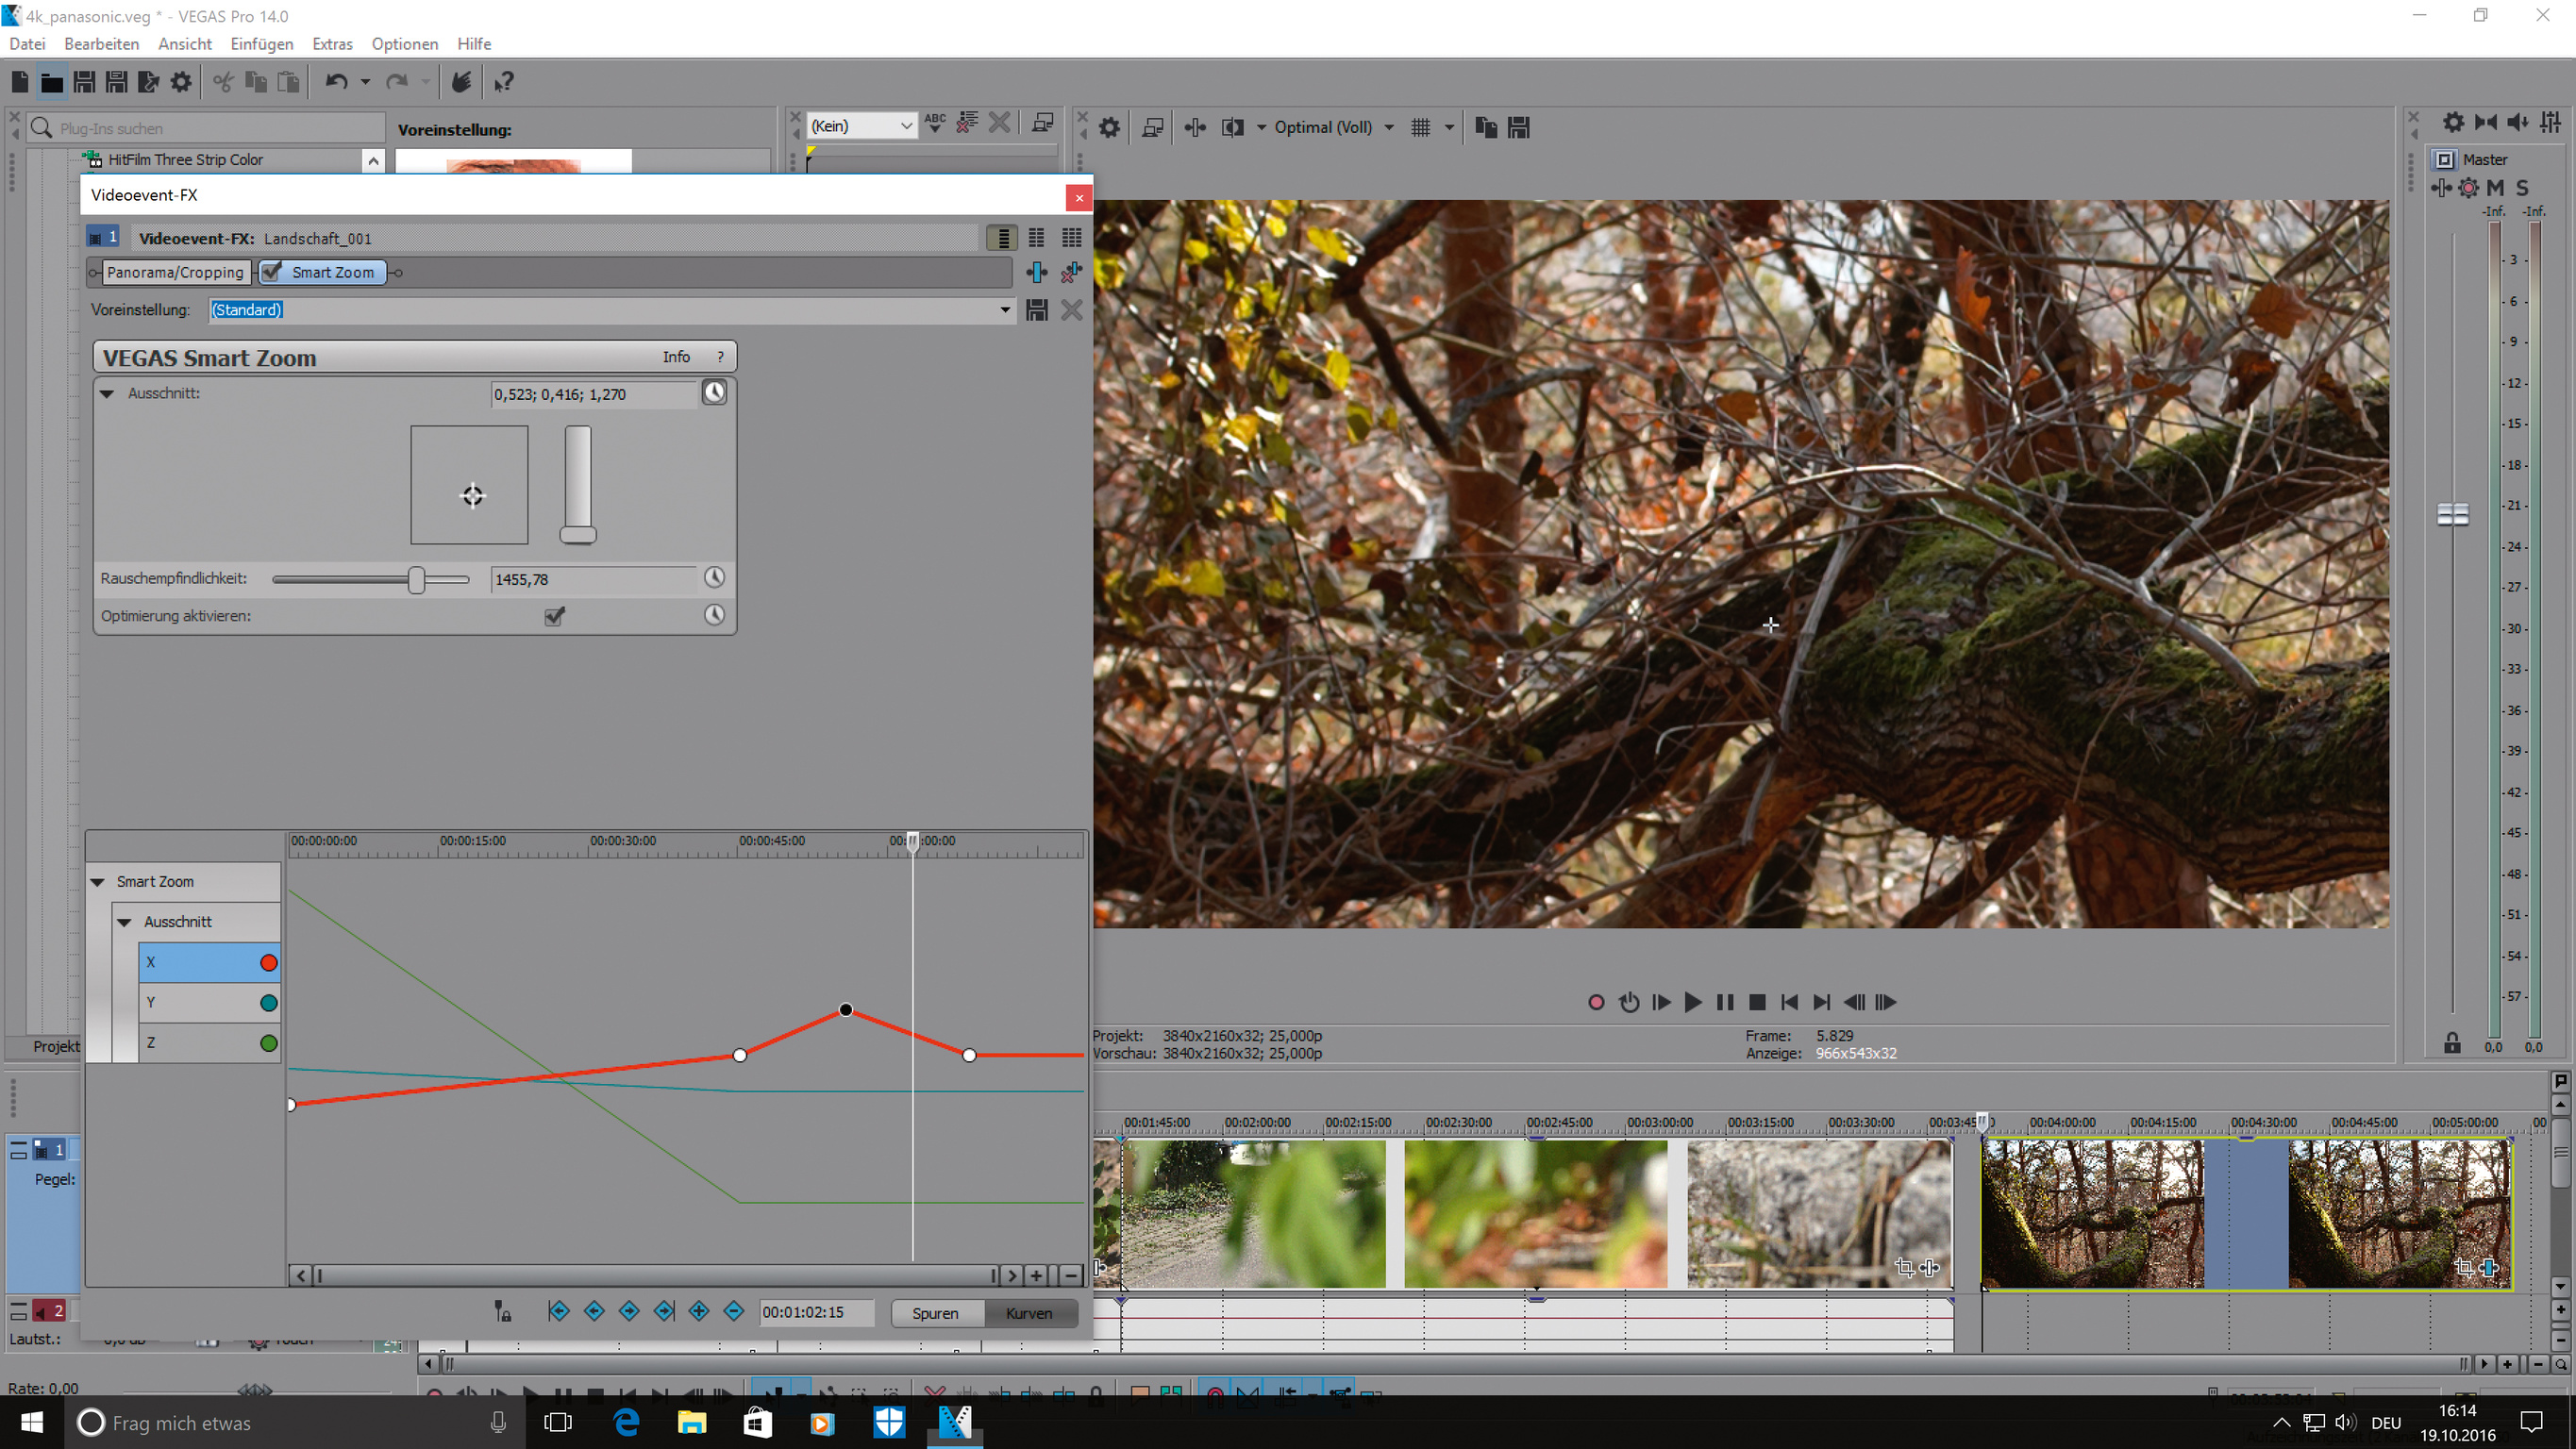This screenshot has width=2576, height=1449.
Task: Click the Undo arrow icon
Action: [336, 82]
